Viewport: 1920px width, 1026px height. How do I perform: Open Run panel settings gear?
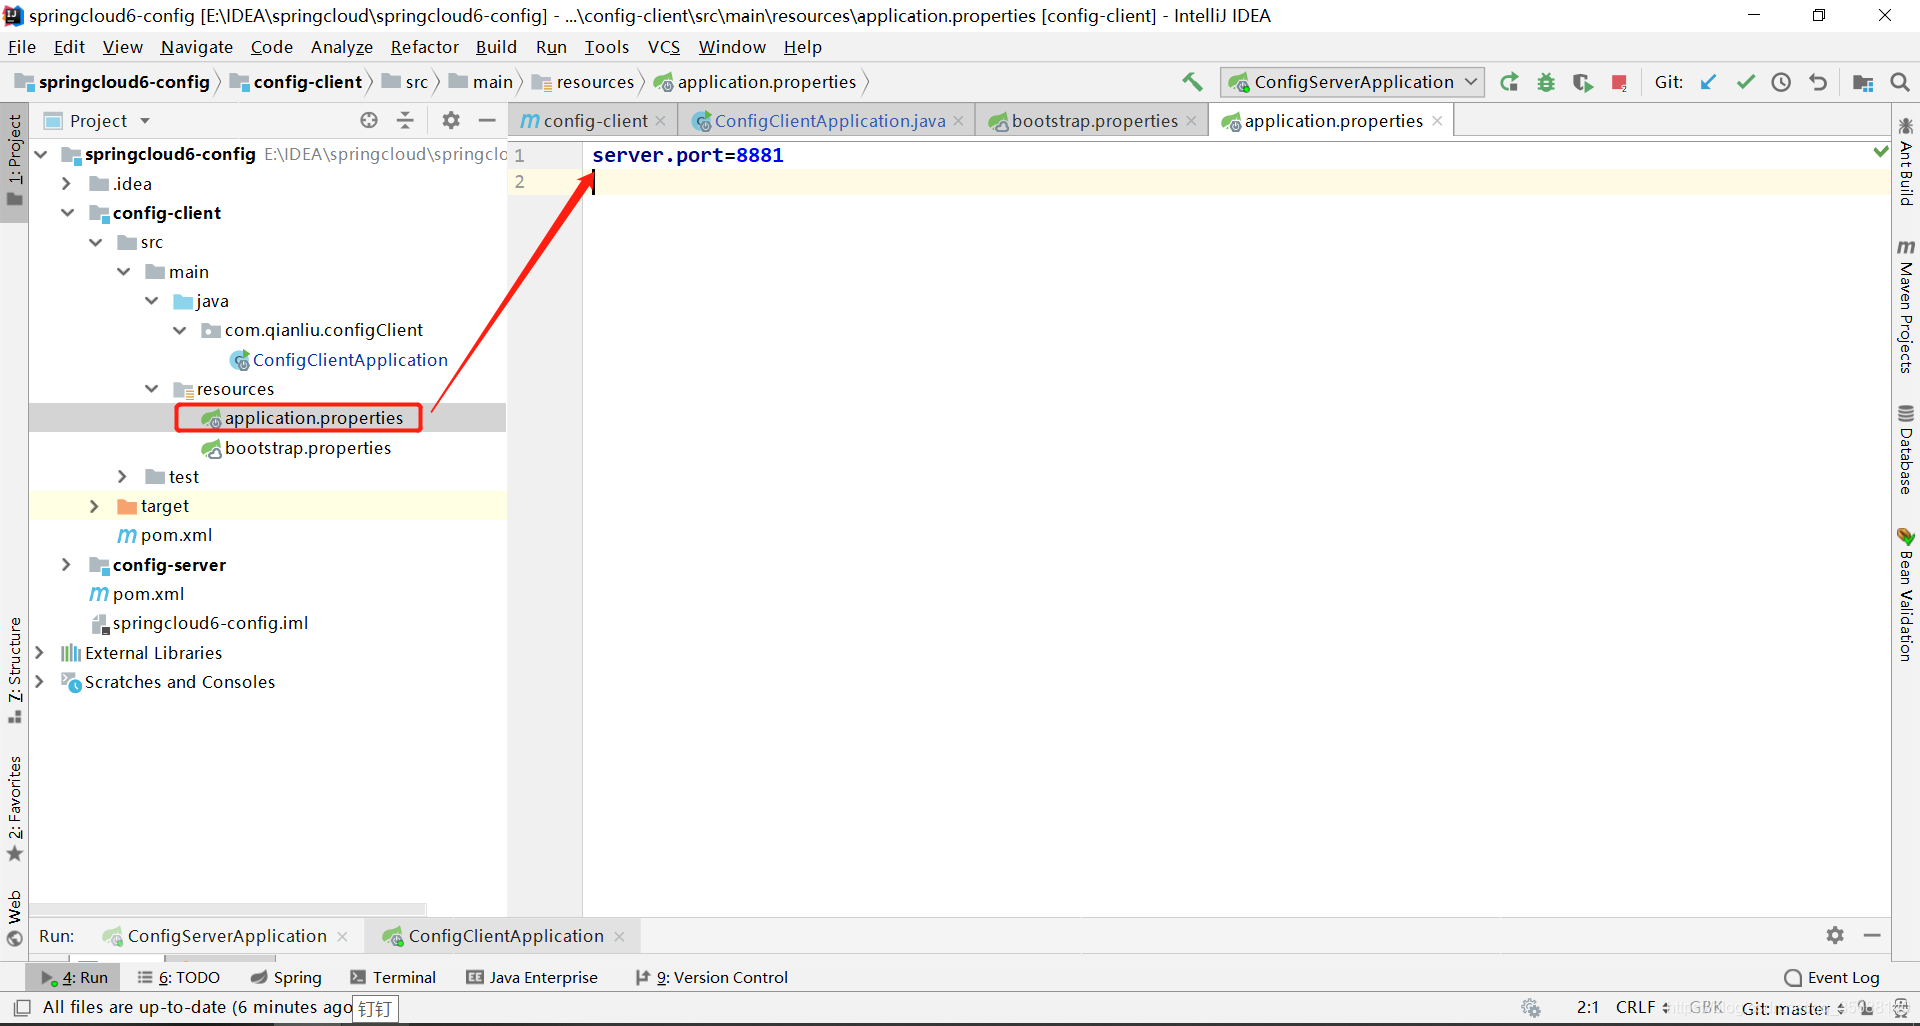point(1835,935)
